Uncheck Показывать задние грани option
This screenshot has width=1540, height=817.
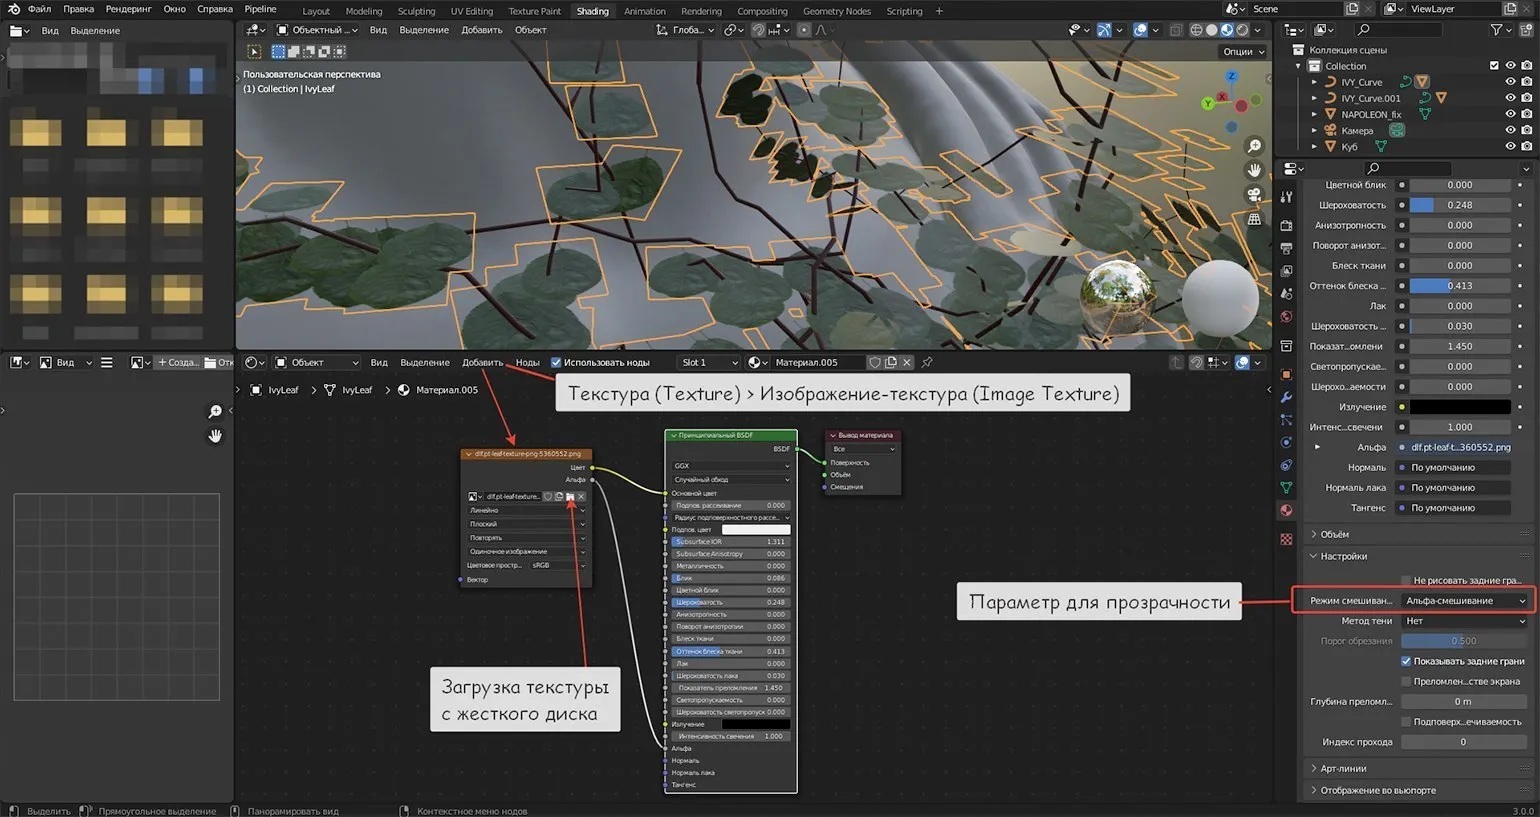[x=1406, y=661]
